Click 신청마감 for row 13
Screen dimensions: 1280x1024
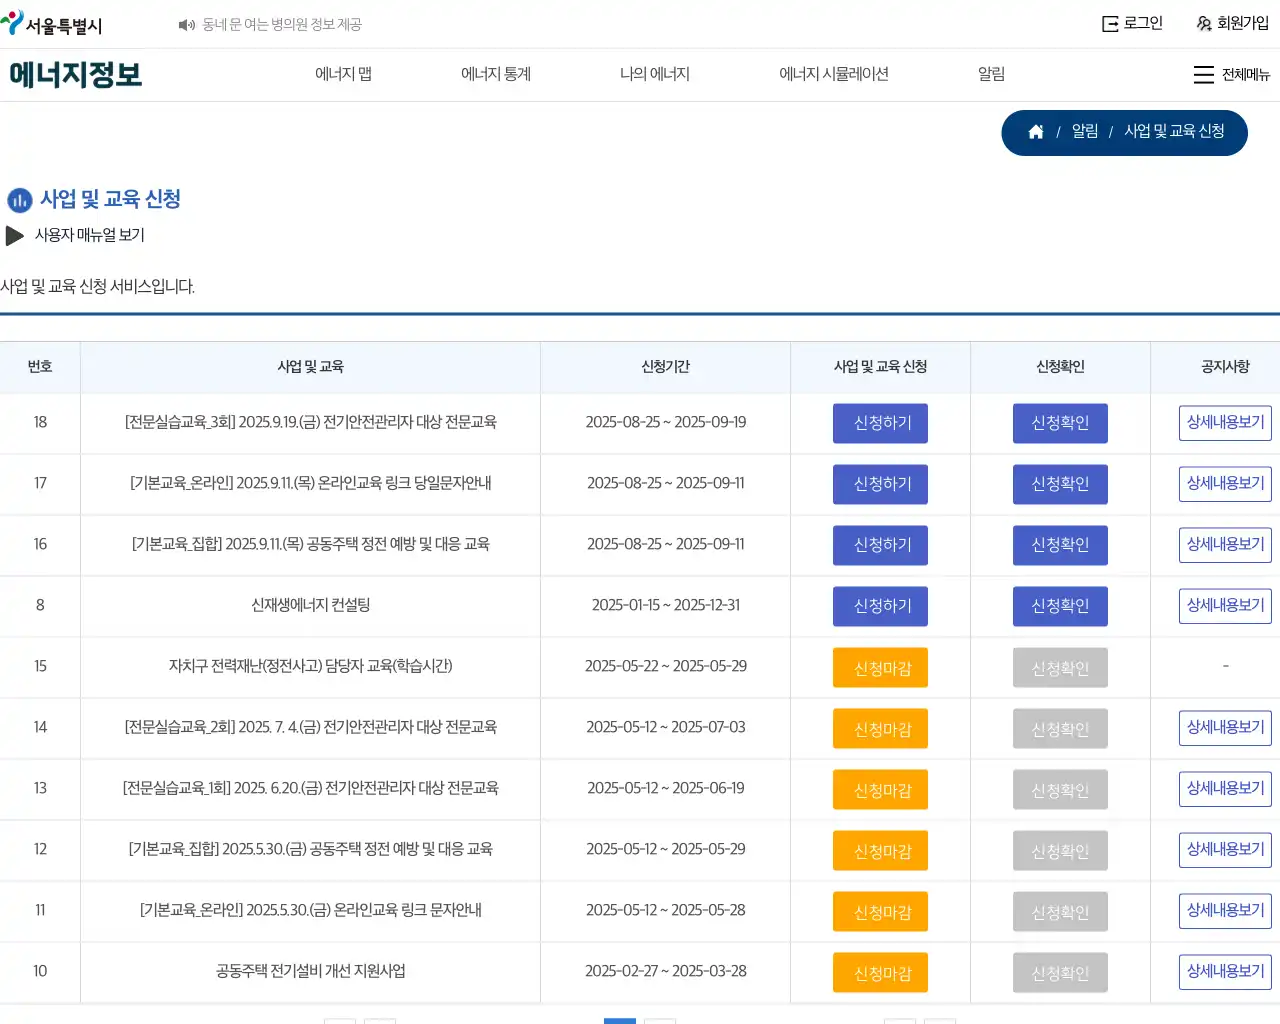tap(881, 790)
